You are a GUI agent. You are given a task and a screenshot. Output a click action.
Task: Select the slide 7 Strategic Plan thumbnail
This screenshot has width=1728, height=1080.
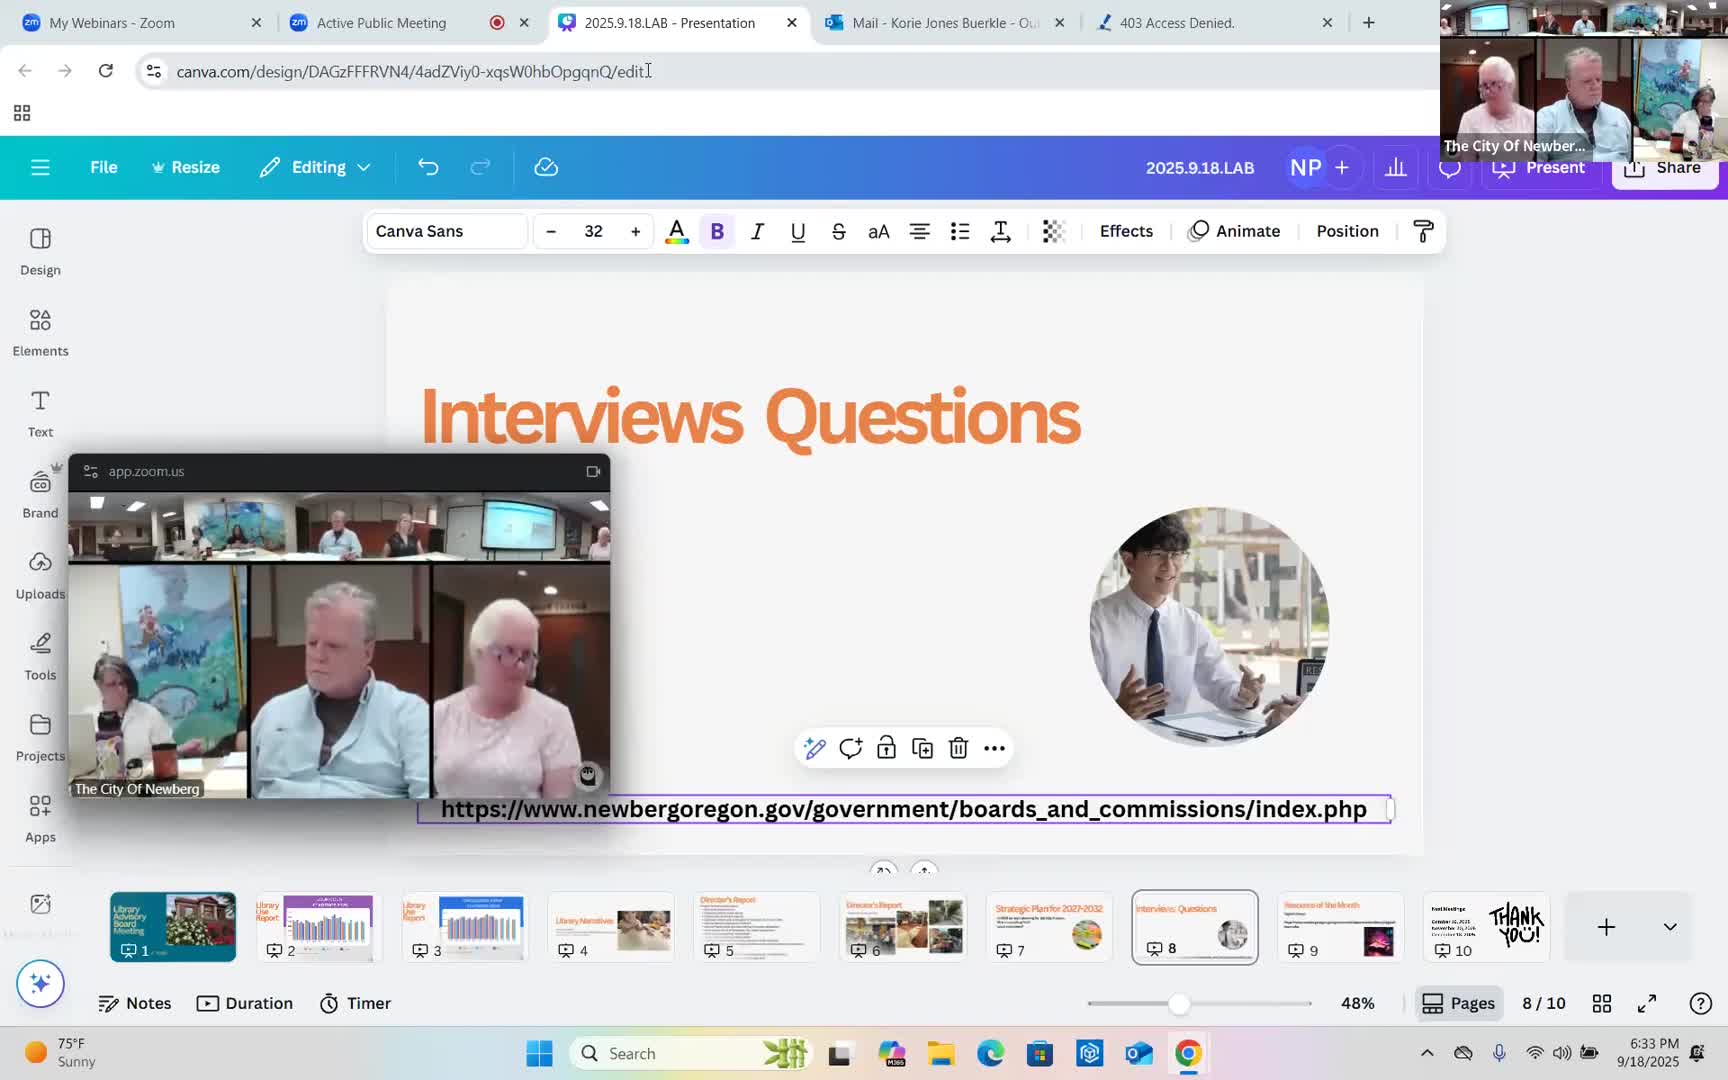click(1048, 926)
